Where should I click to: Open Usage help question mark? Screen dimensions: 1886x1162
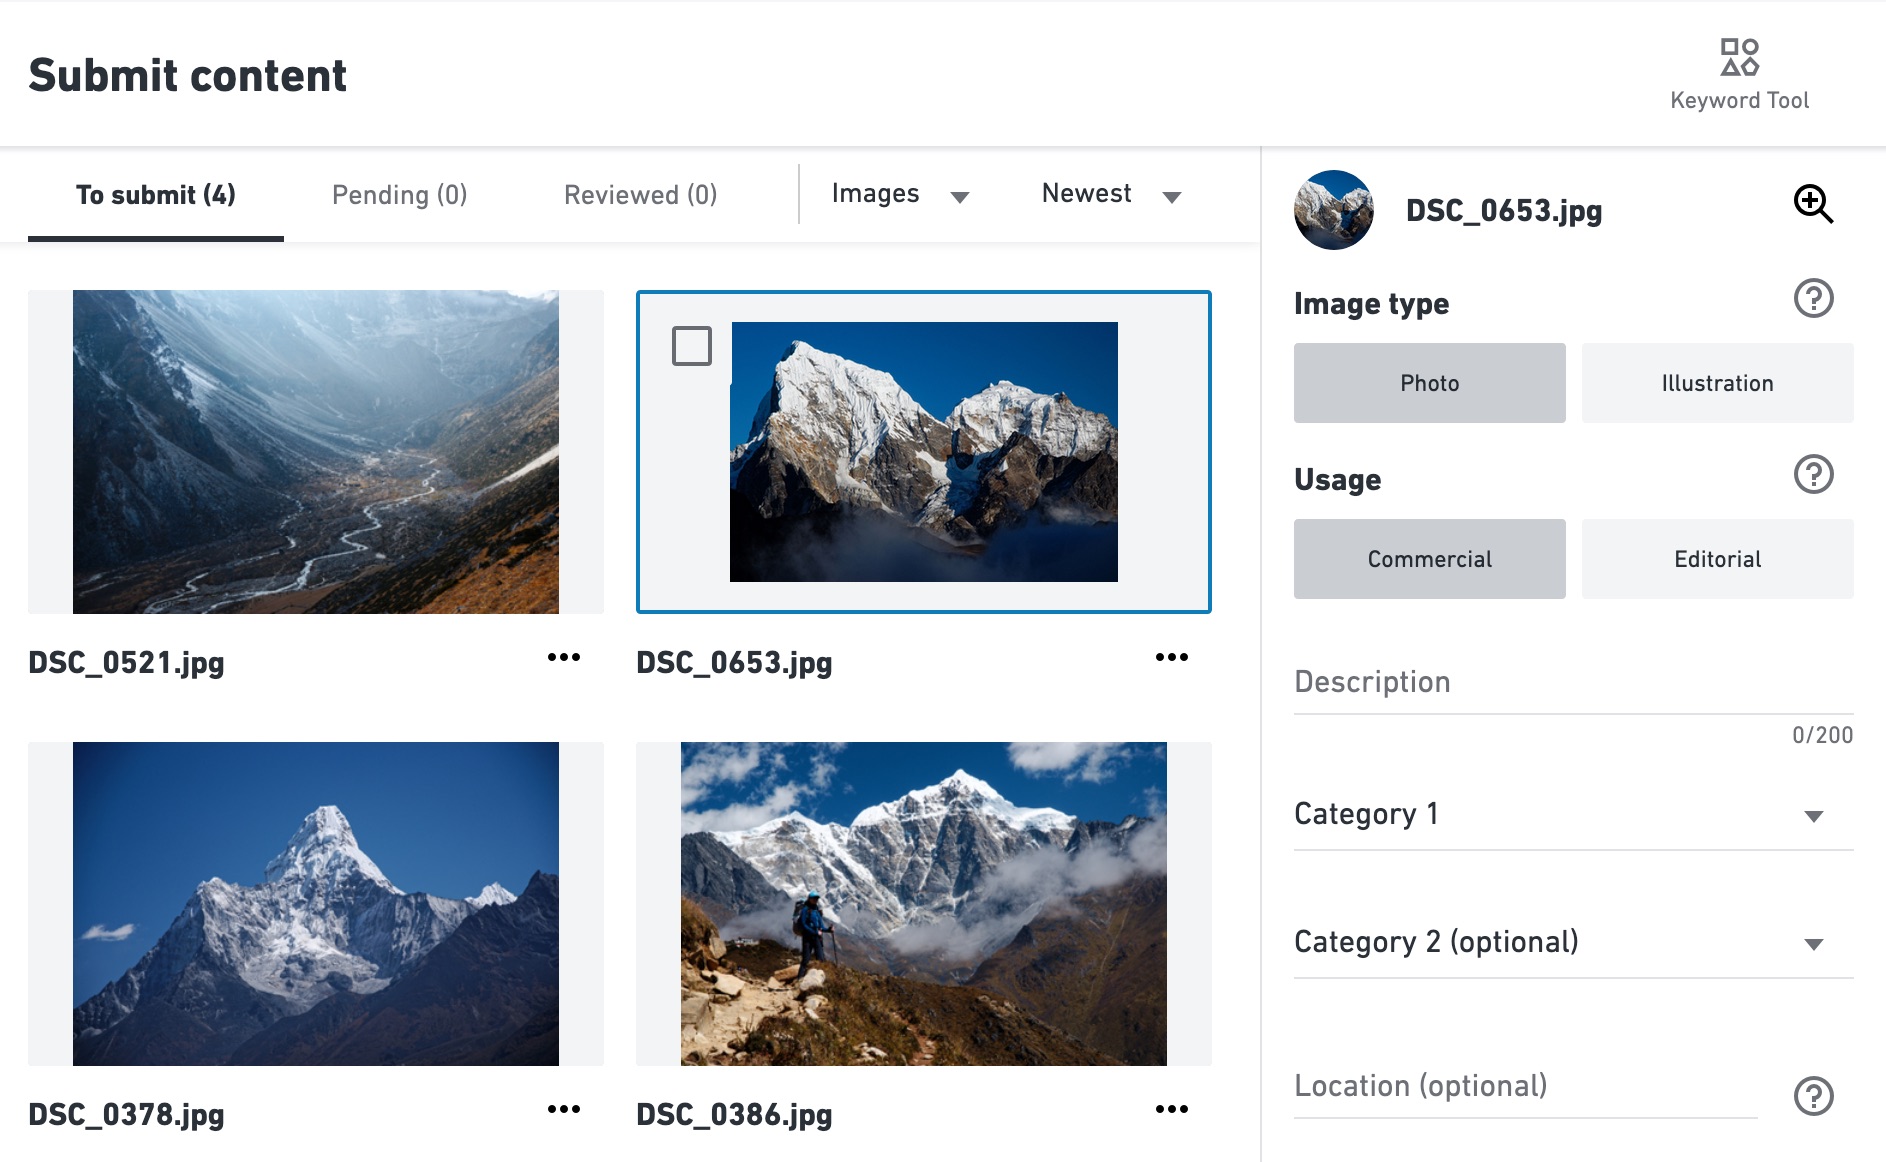click(1812, 474)
